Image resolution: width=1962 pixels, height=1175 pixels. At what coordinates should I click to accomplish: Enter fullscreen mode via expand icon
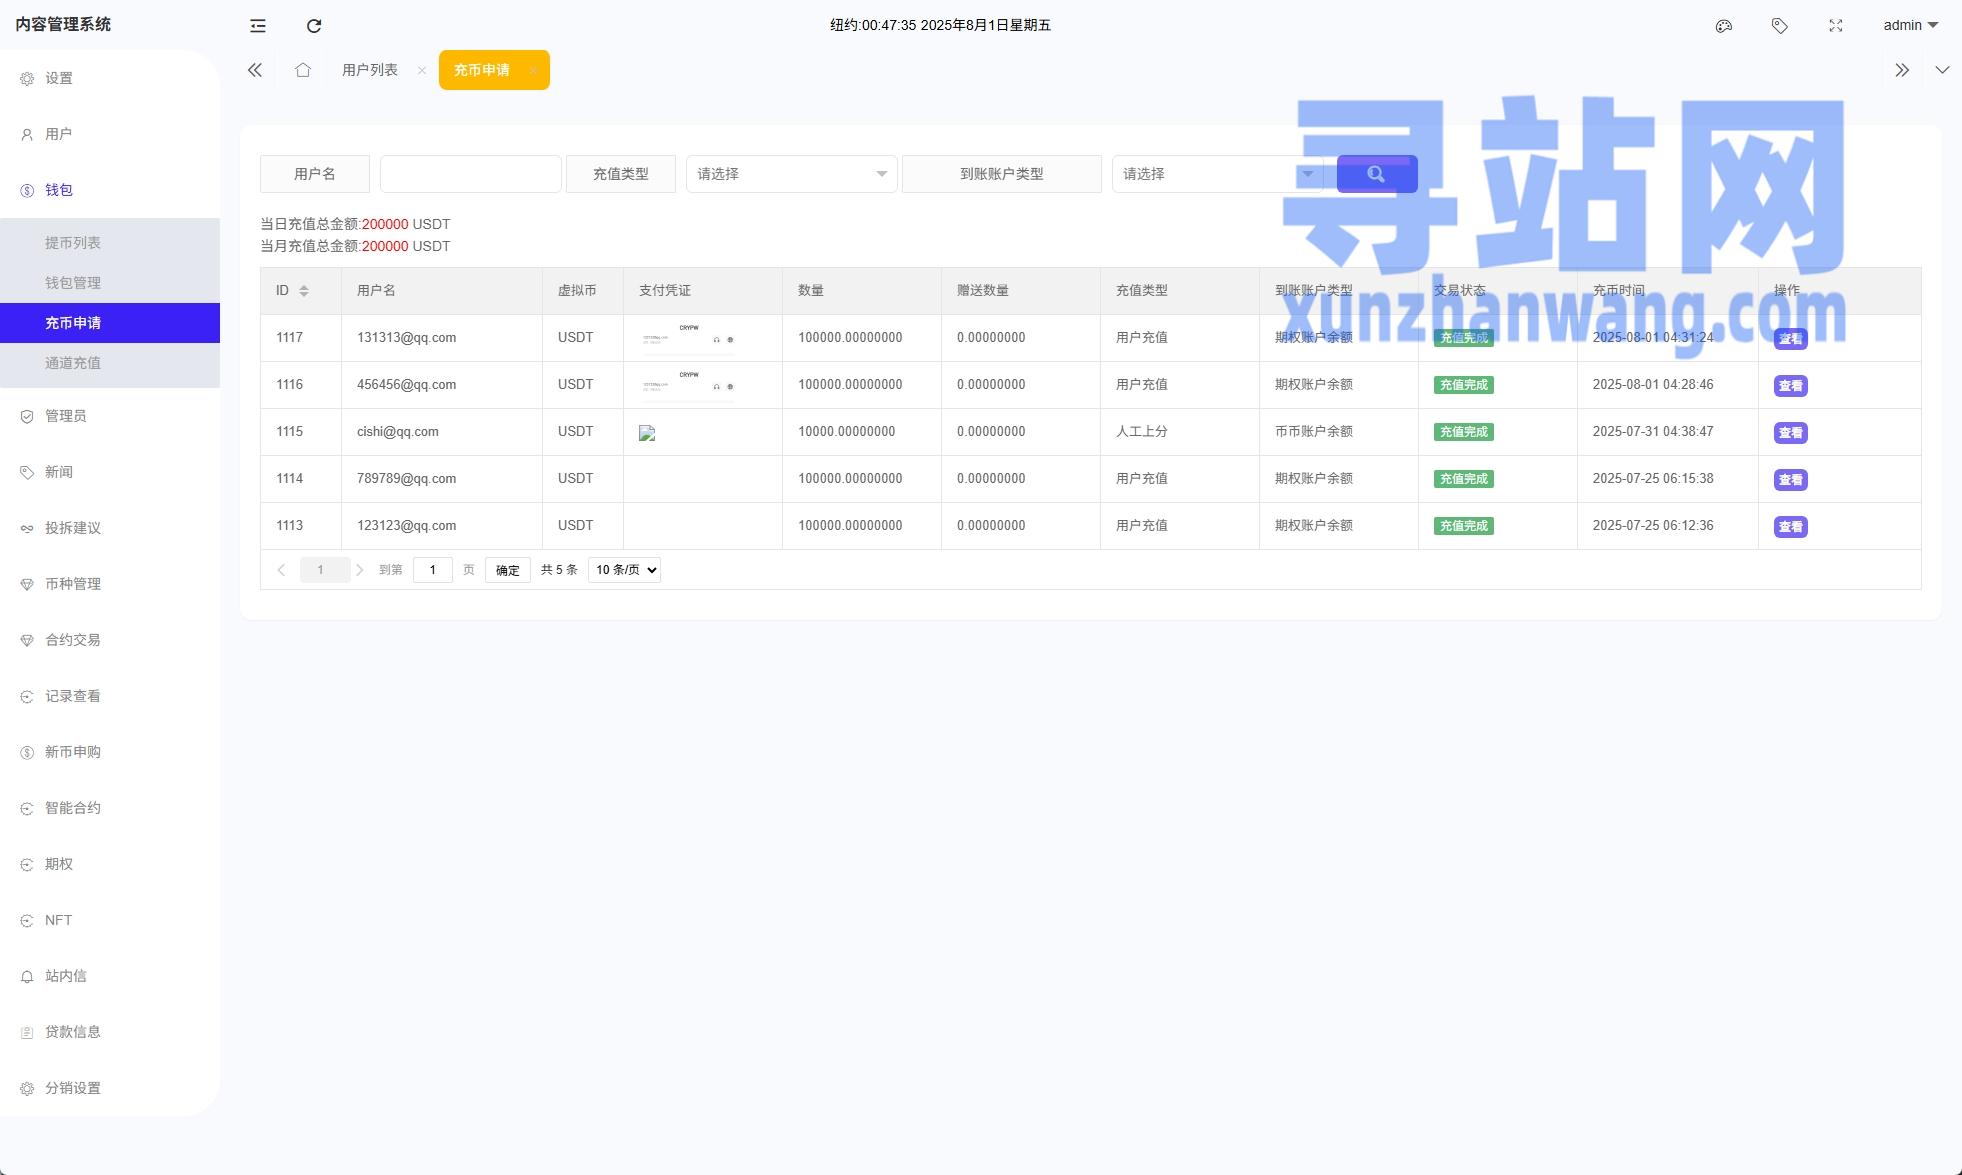(1835, 26)
